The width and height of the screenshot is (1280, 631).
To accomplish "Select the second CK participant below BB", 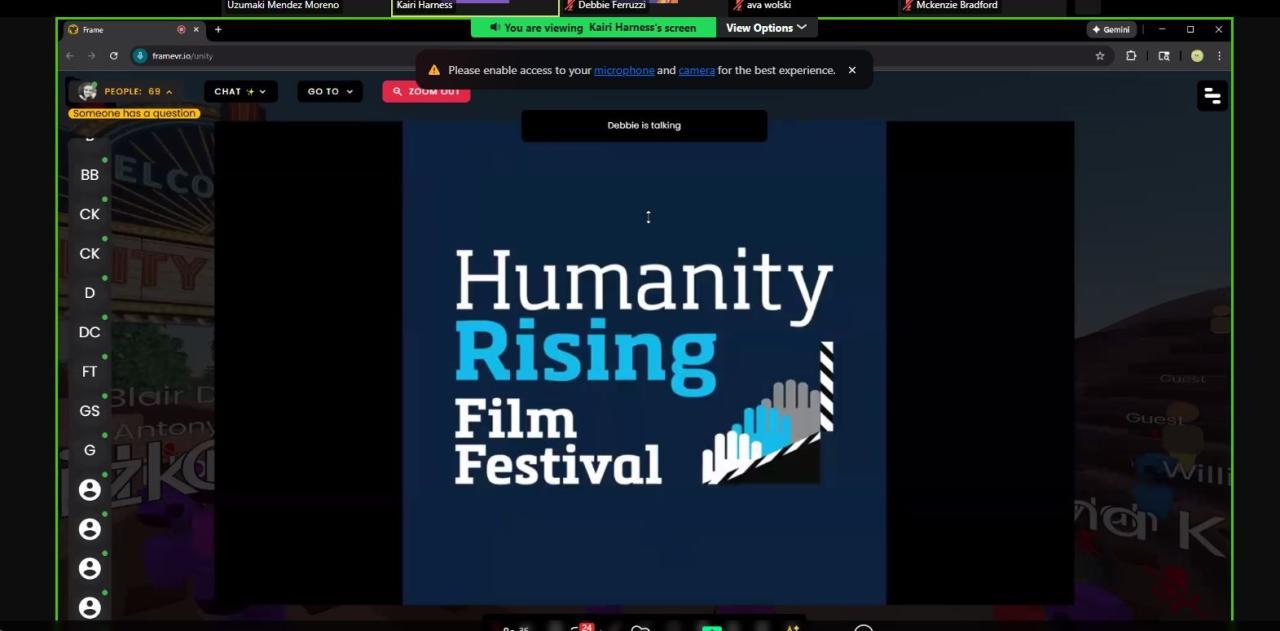I will [90, 254].
